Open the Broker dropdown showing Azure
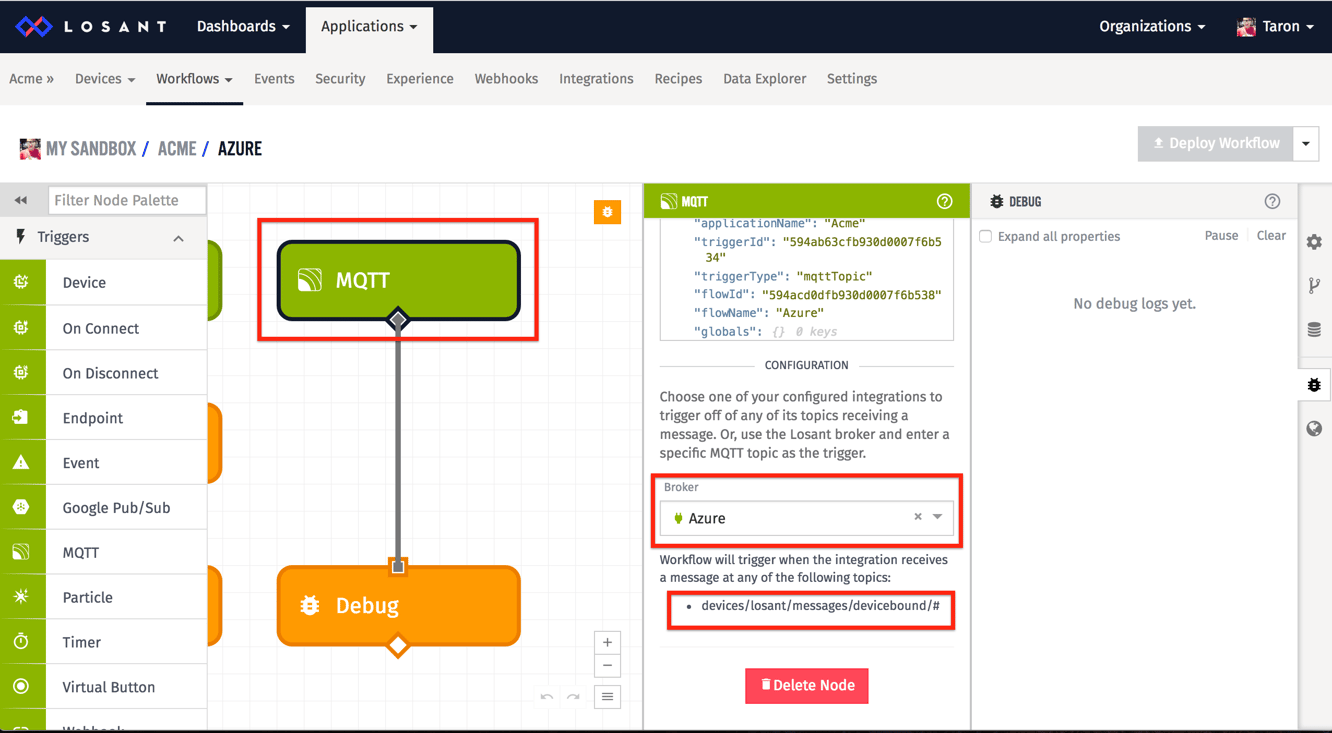1332x733 pixels. [935, 518]
